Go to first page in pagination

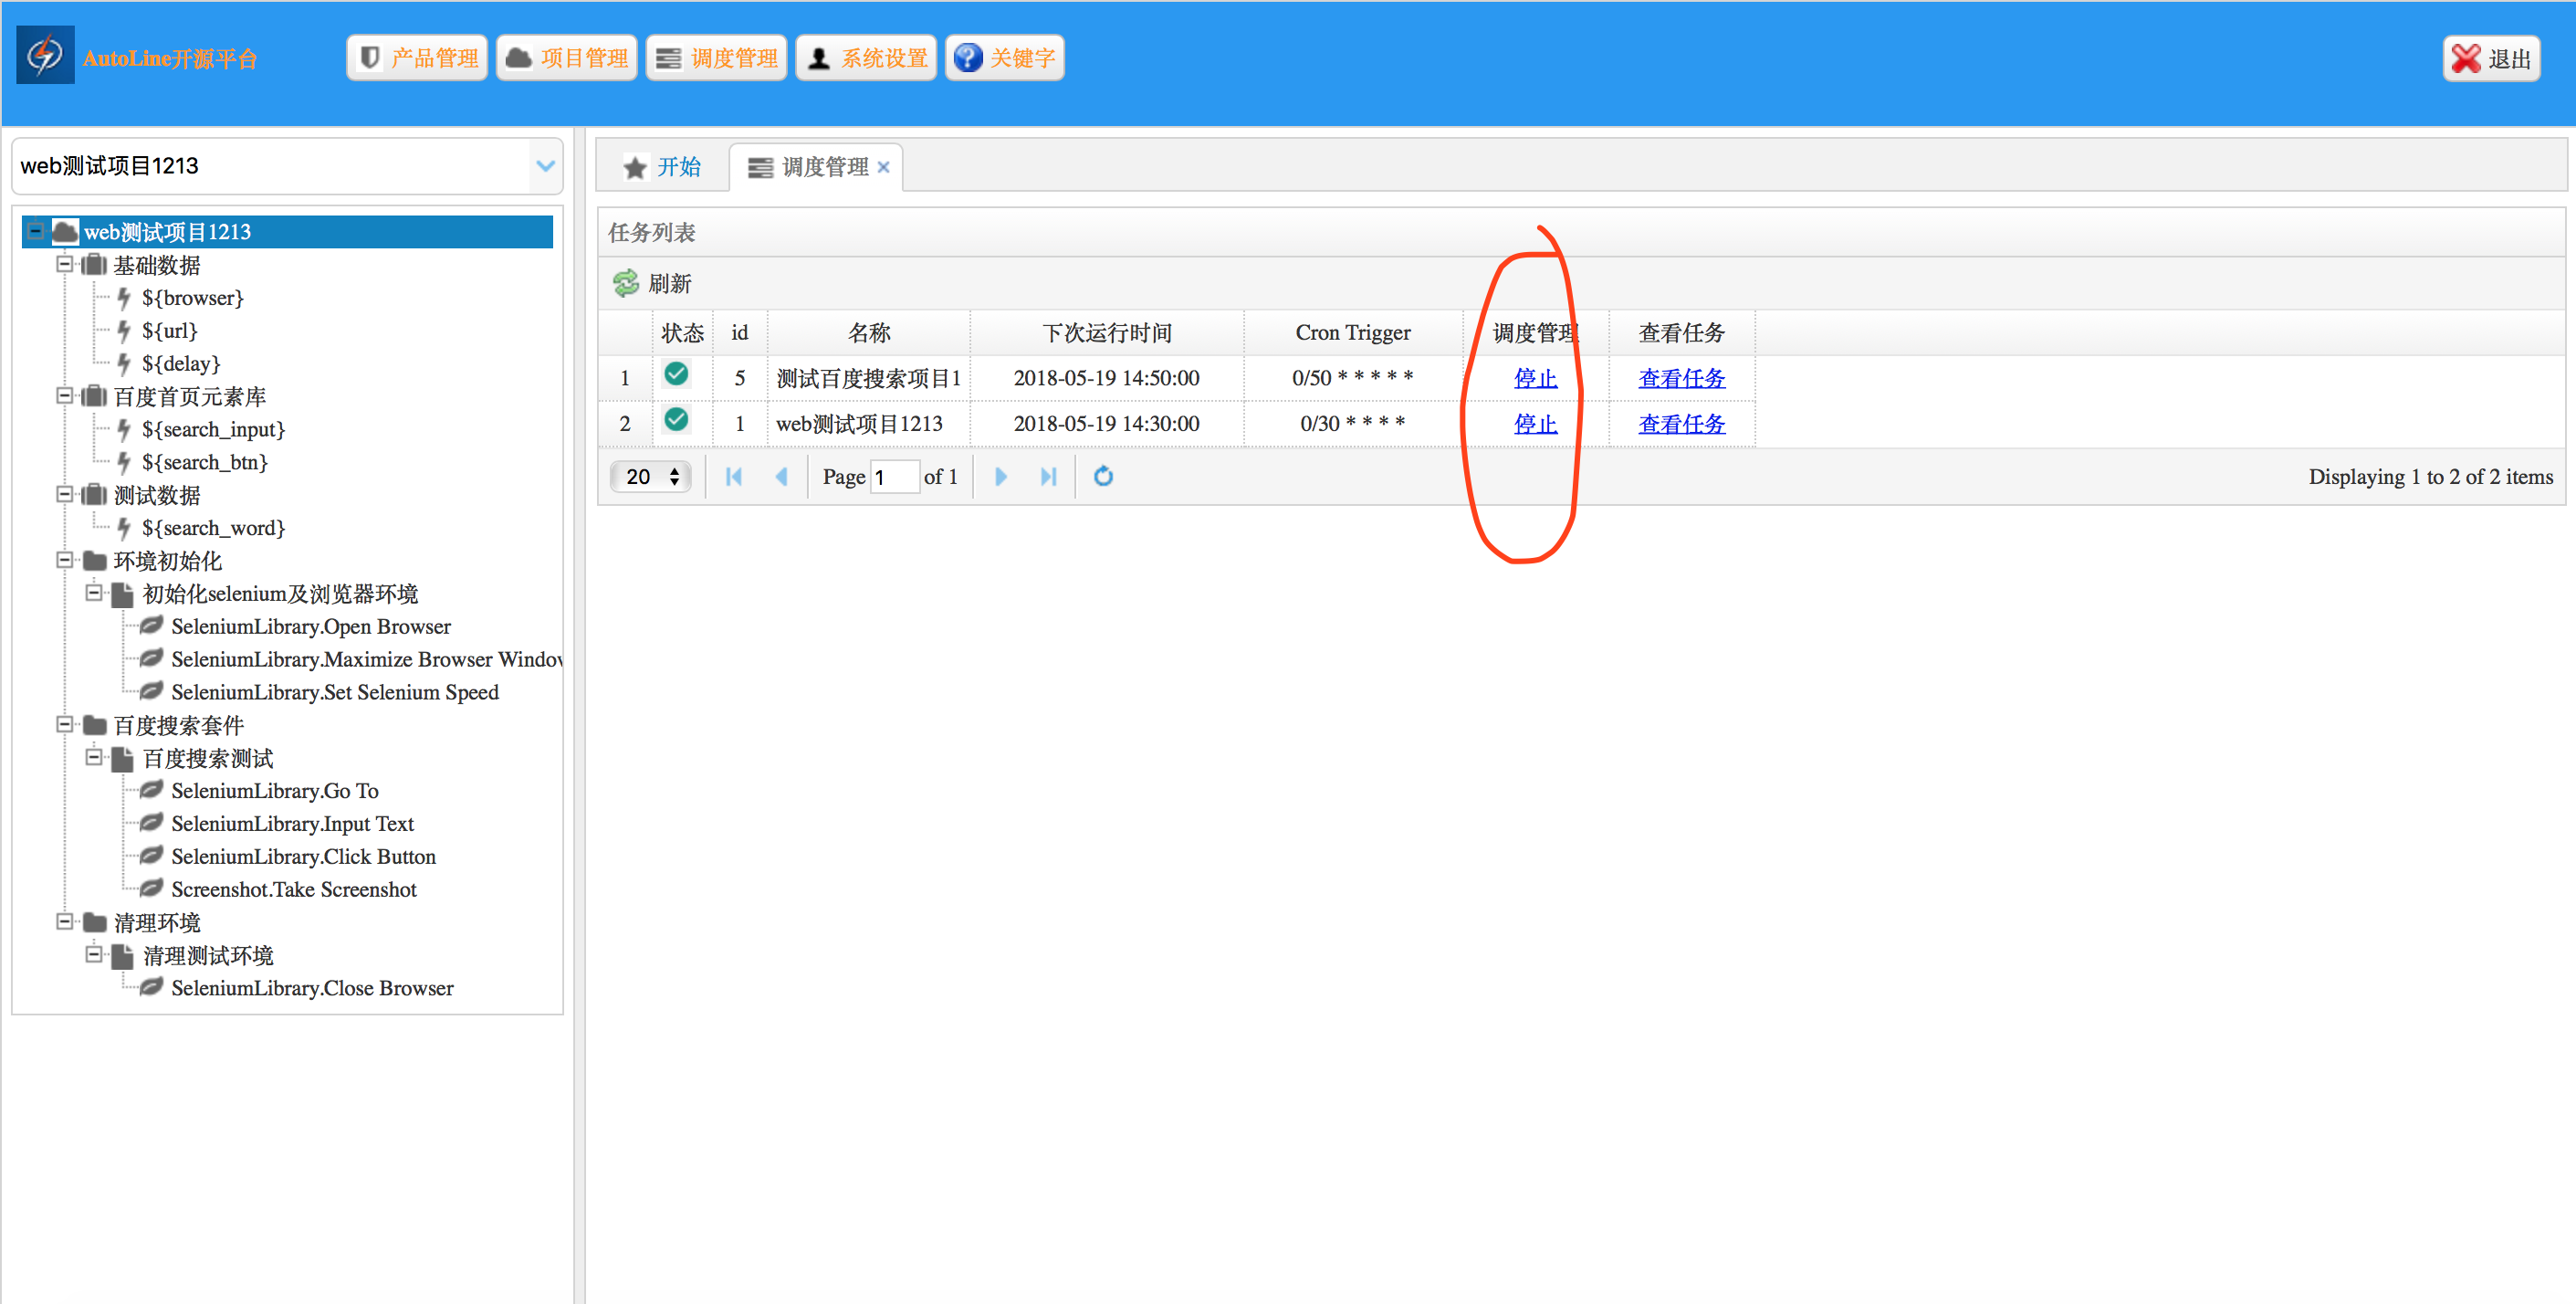(733, 477)
